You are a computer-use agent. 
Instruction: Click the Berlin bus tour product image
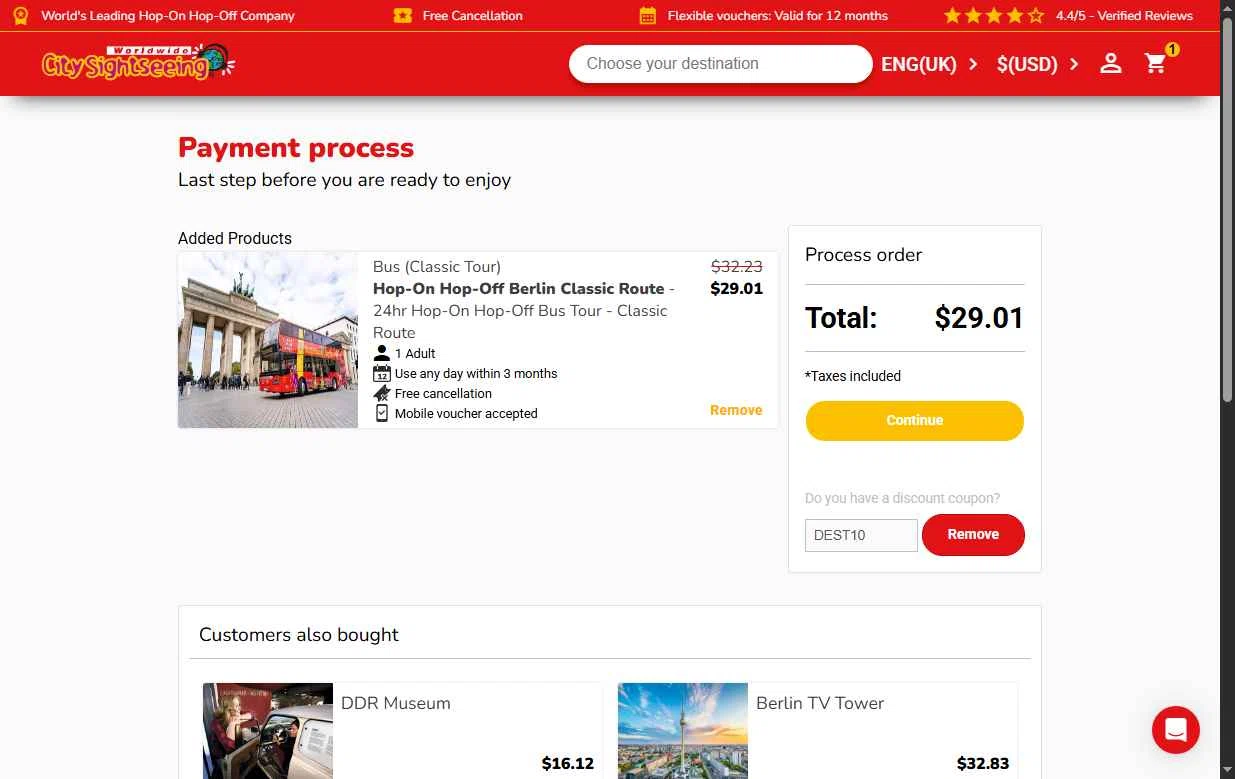pos(268,340)
